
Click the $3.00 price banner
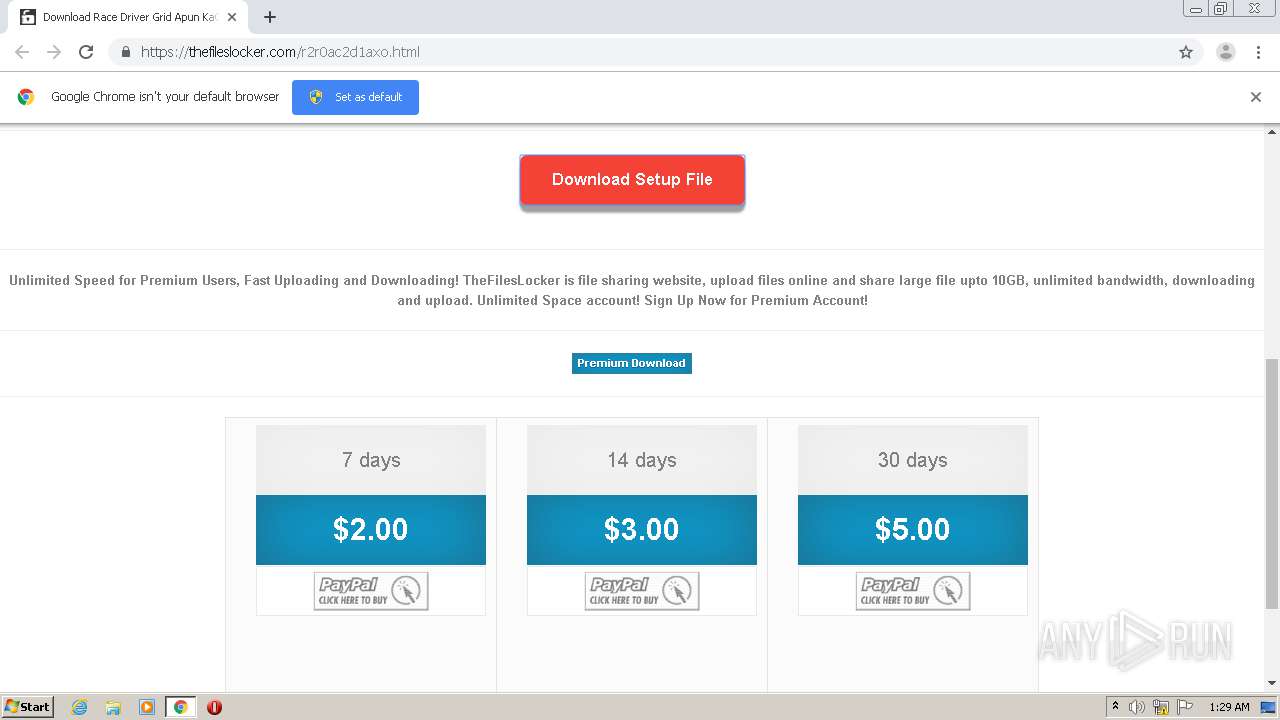pos(642,530)
